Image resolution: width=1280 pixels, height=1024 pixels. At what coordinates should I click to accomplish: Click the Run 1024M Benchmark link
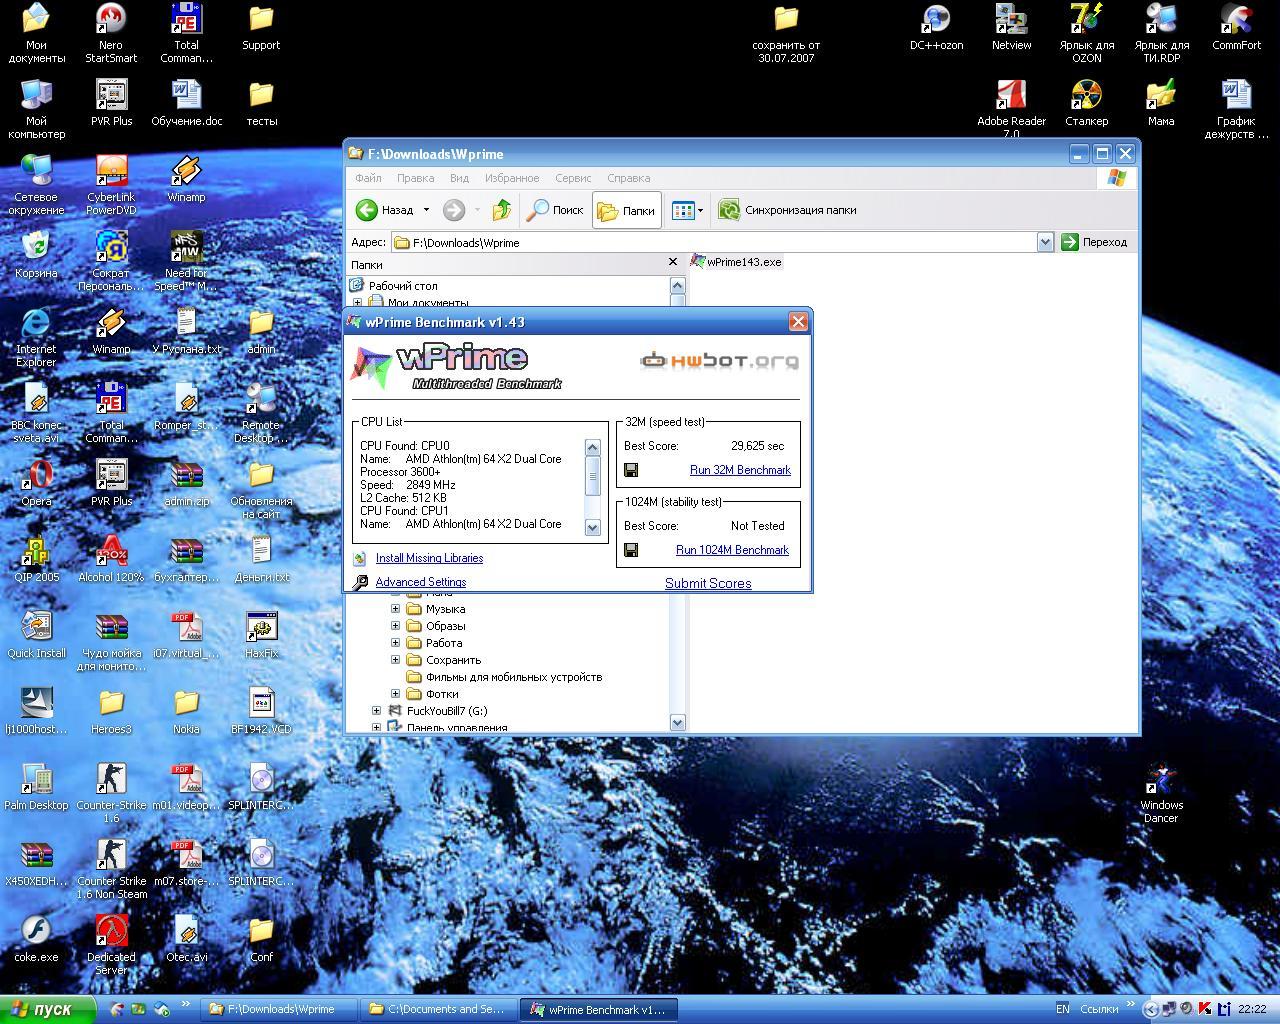(x=732, y=550)
